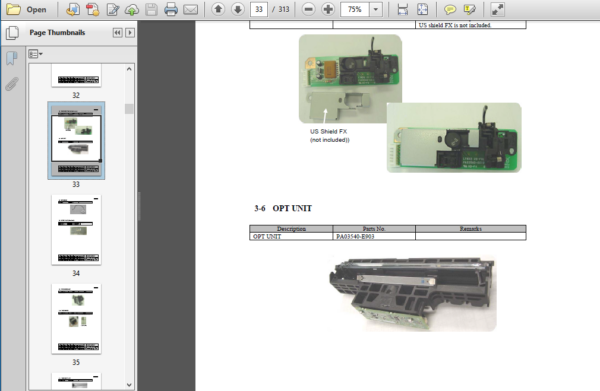Click the Add sticky note comment icon
Image resolution: width=600 pixels, height=391 pixels.
tap(450, 9)
